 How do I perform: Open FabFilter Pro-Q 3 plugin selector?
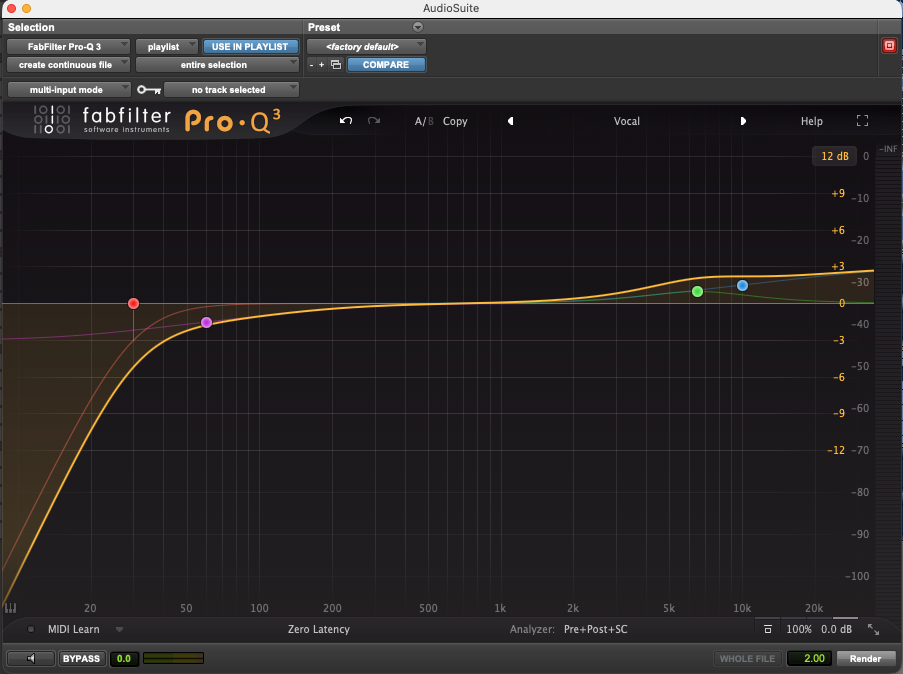point(68,47)
